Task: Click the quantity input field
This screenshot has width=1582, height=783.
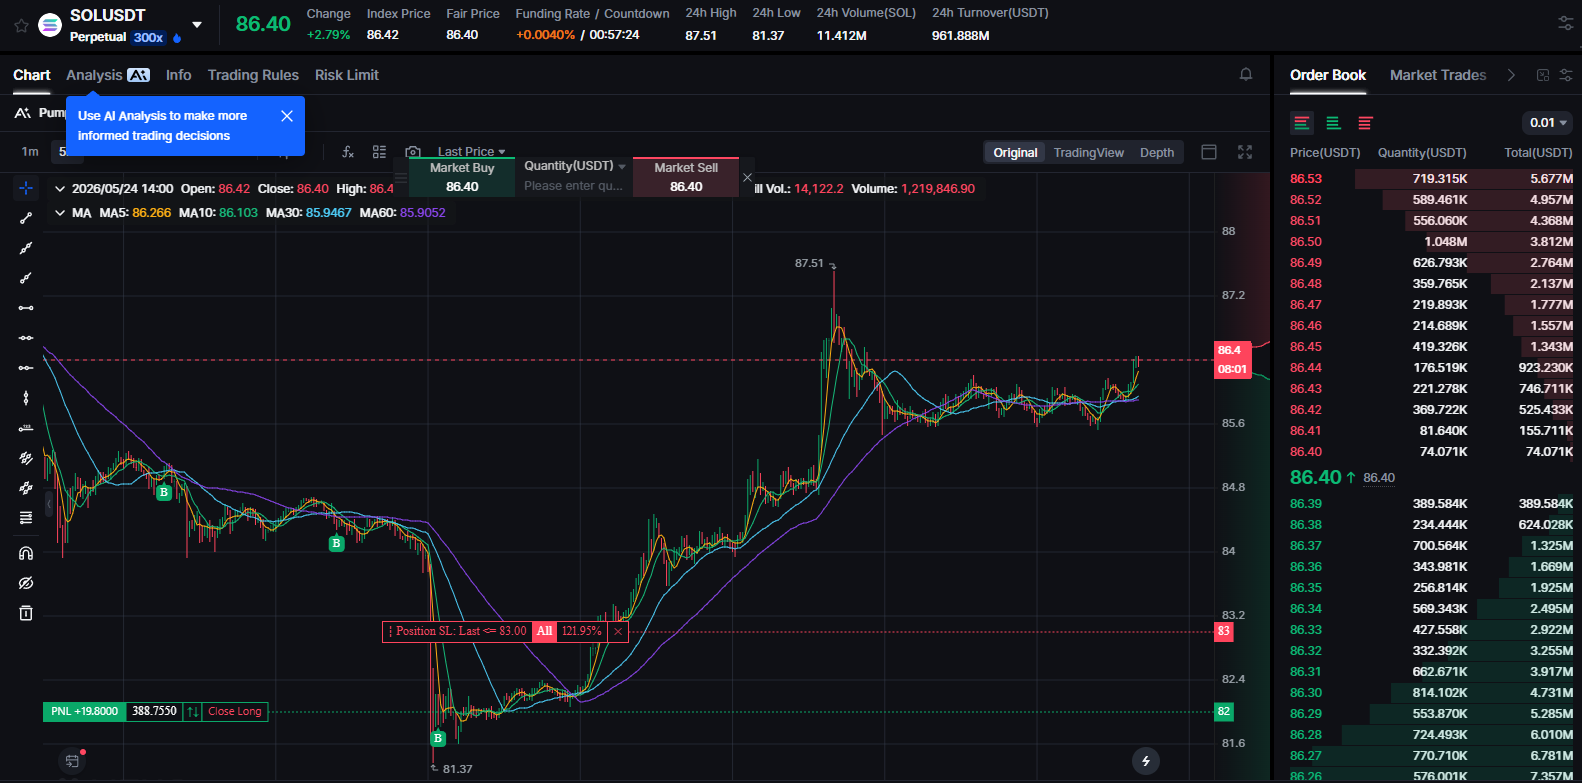Action: (x=573, y=186)
